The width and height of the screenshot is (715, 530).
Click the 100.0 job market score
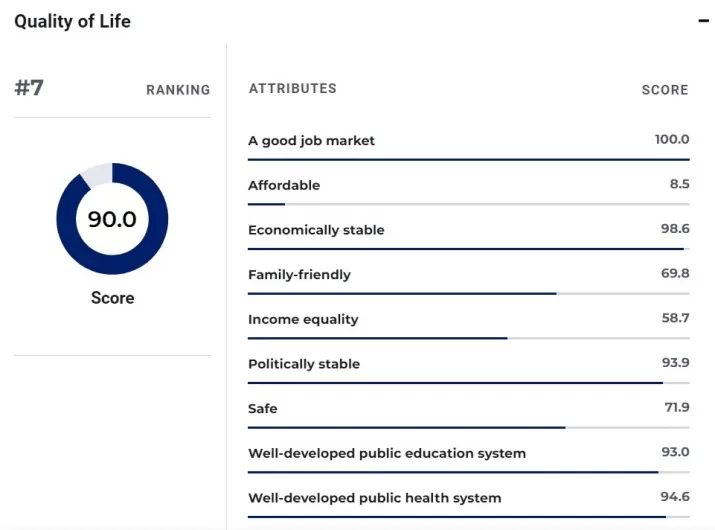coord(672,140)
